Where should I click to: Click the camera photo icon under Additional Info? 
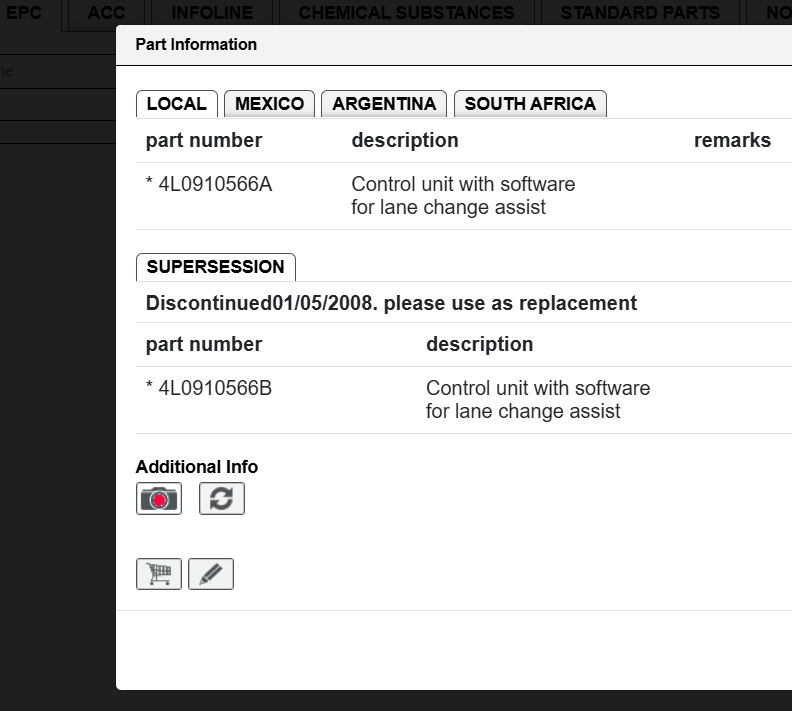coord(159,498)
